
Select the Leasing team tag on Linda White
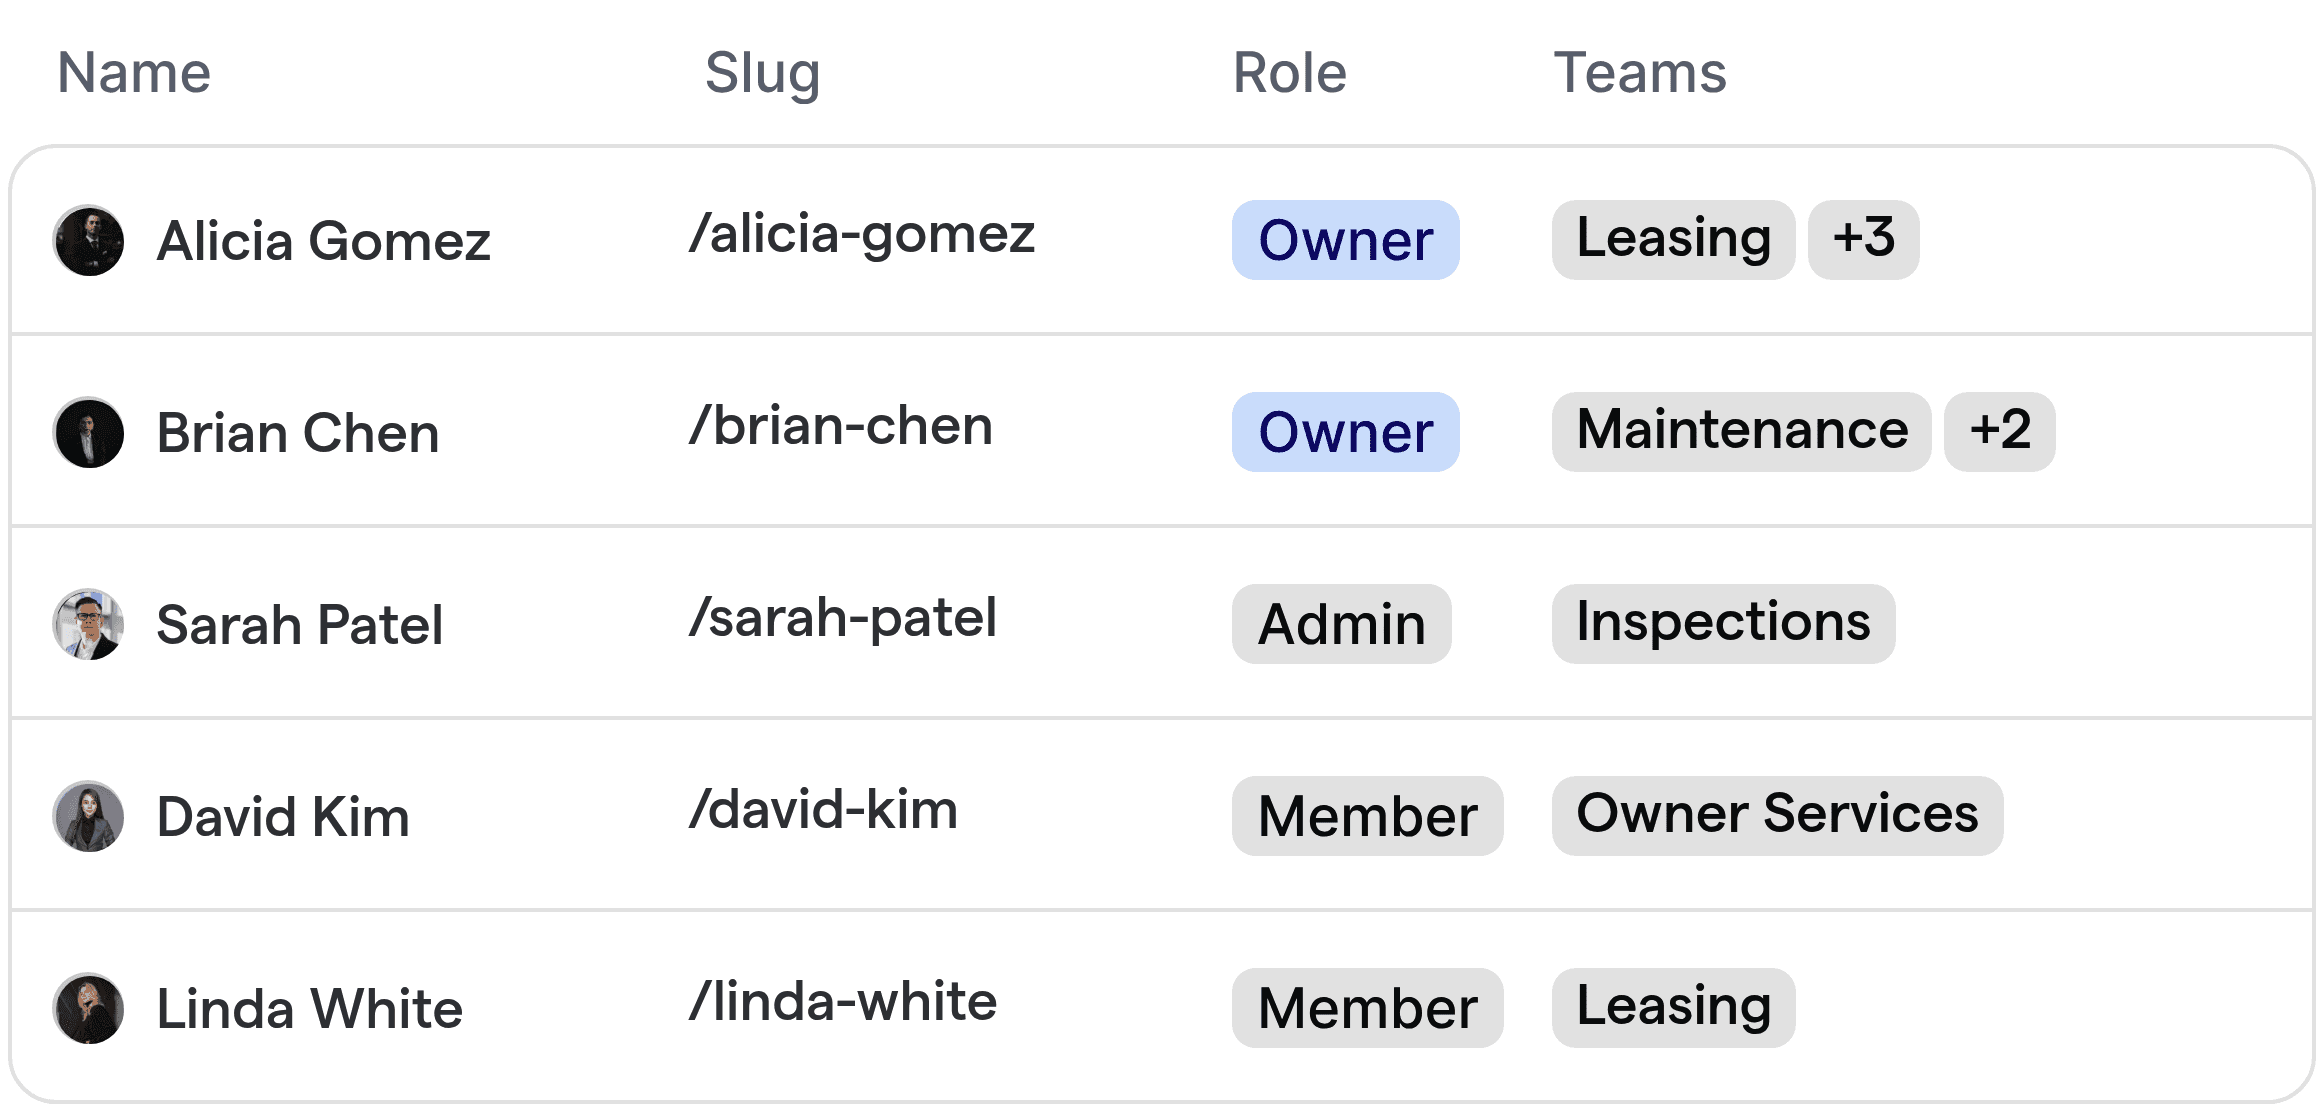(1672, 1006)
